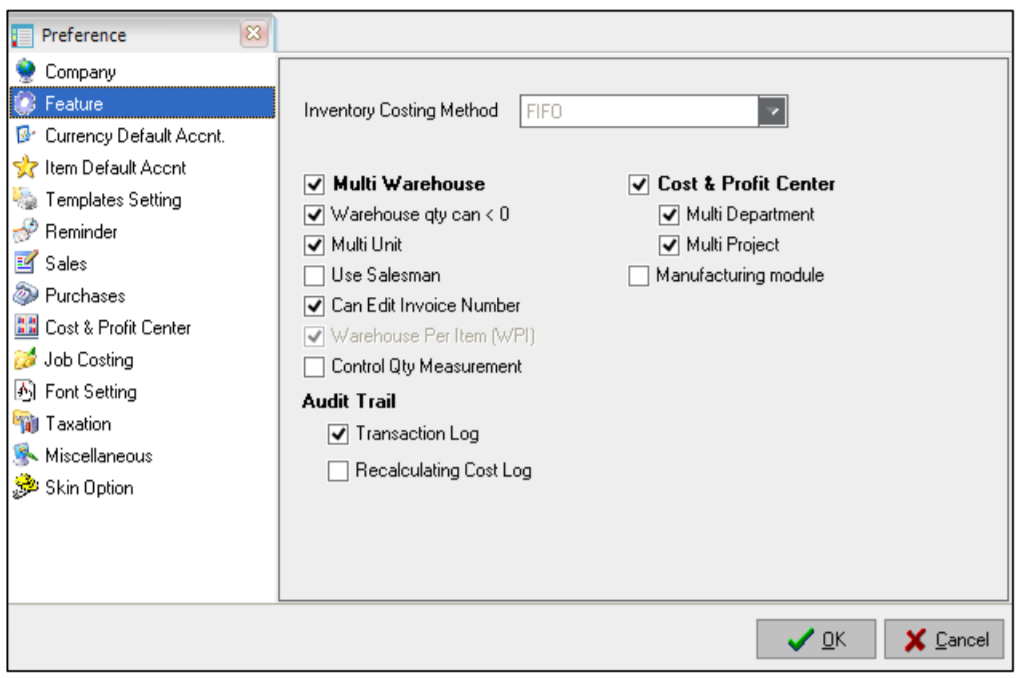Viewport: 1024px width, 678px height.
Task: Toggle Cost & Profit Center checkbox
Action: [x=639, y=184]
